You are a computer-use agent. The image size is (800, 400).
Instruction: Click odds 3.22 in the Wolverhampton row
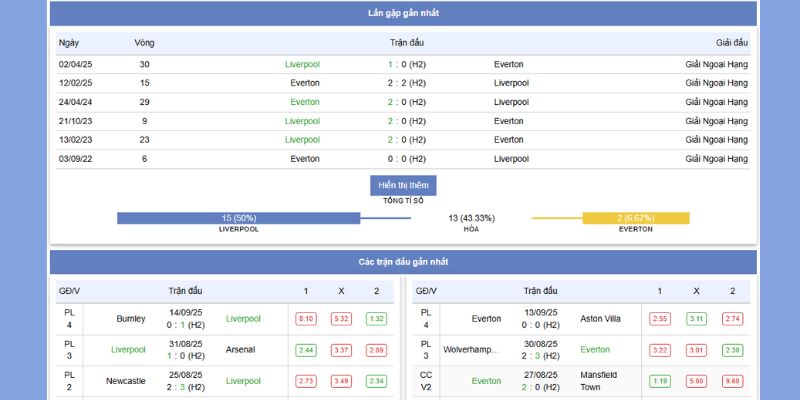click(x=660, y=351)
